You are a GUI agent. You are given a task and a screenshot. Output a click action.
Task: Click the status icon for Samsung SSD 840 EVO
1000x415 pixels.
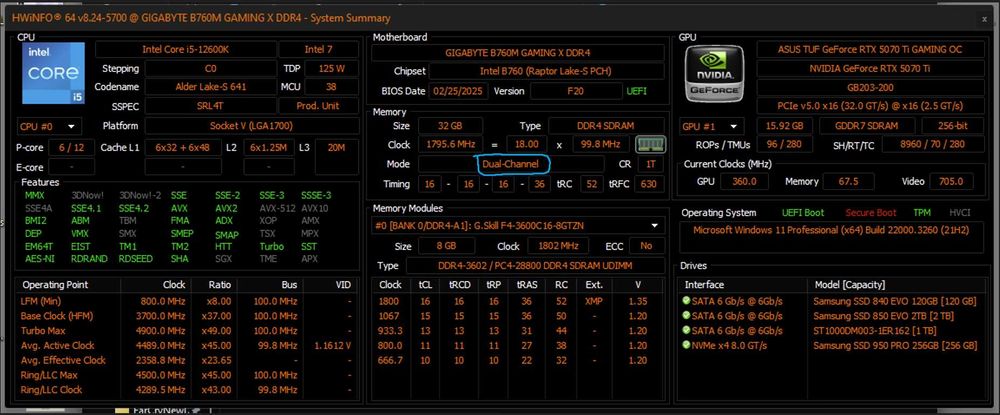click(x=686, y=301)
